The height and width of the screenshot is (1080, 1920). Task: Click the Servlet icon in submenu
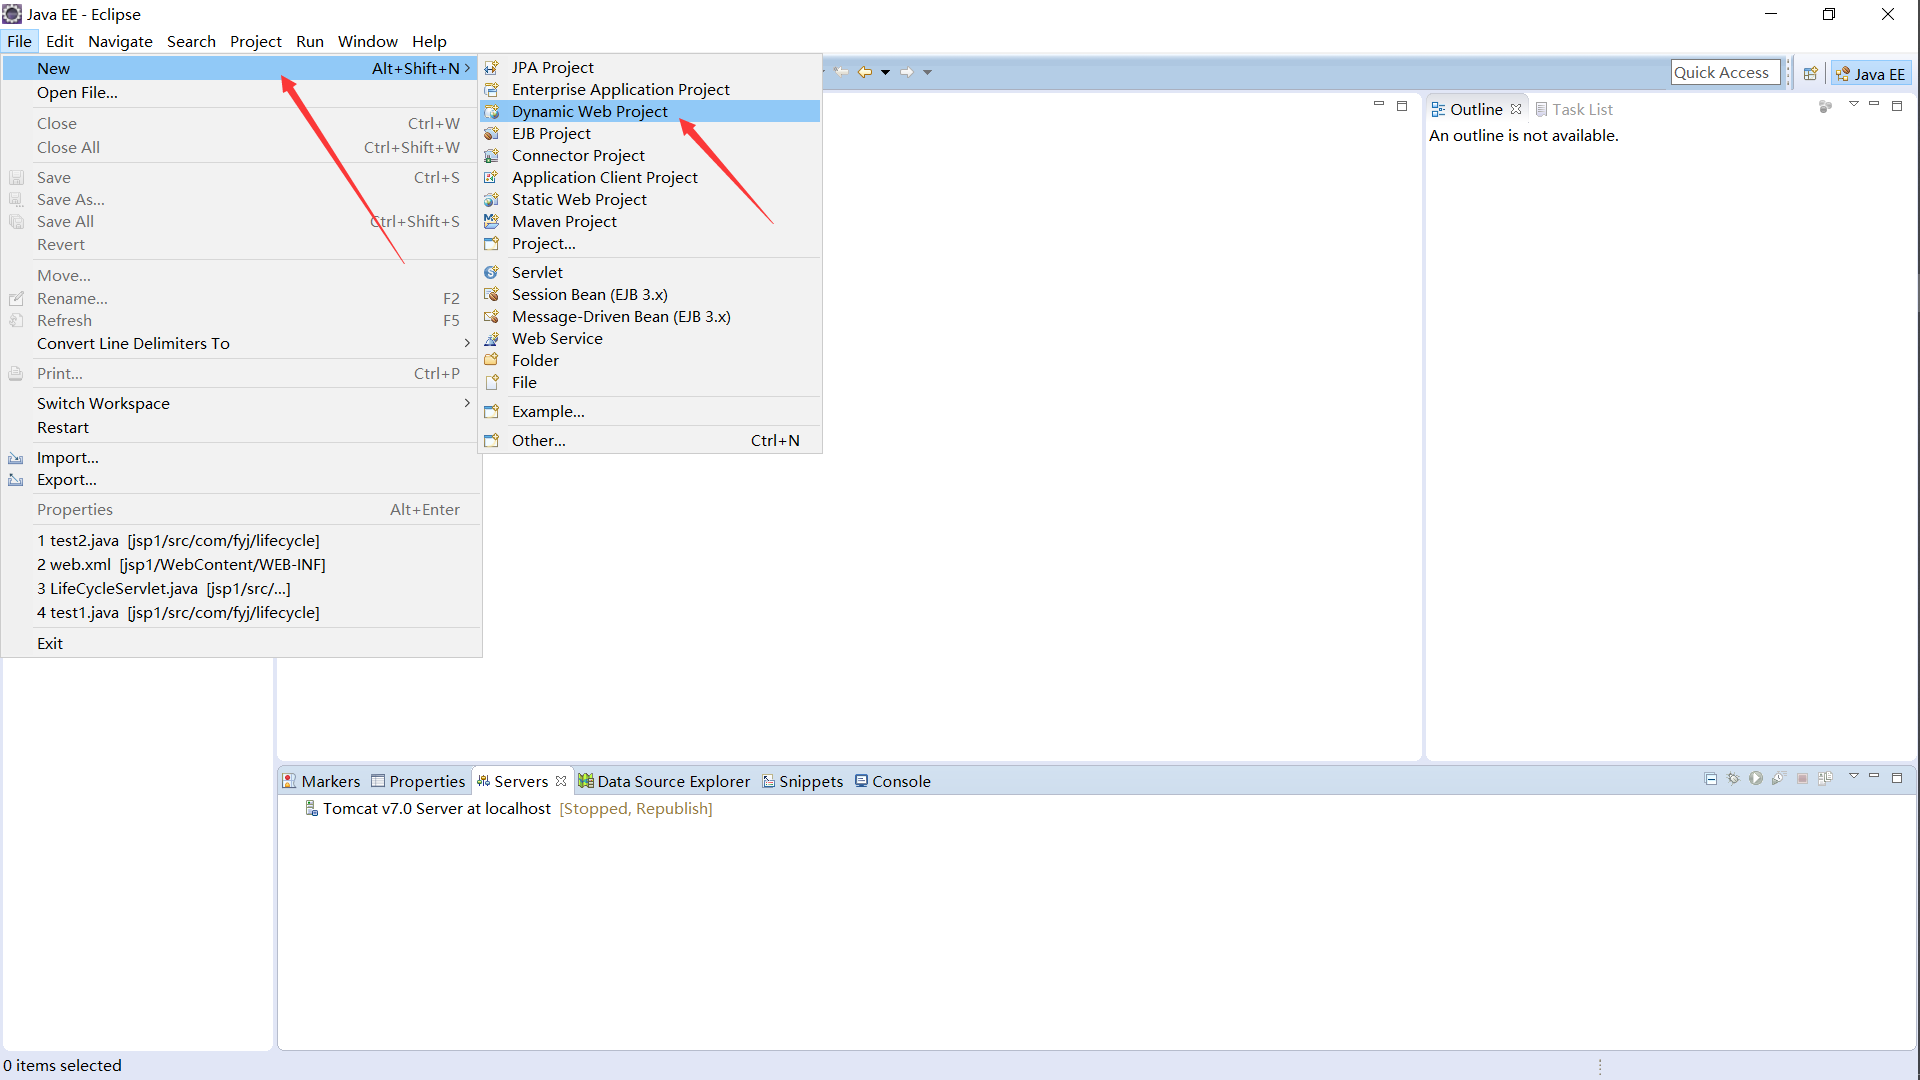(x=492, y=272)
